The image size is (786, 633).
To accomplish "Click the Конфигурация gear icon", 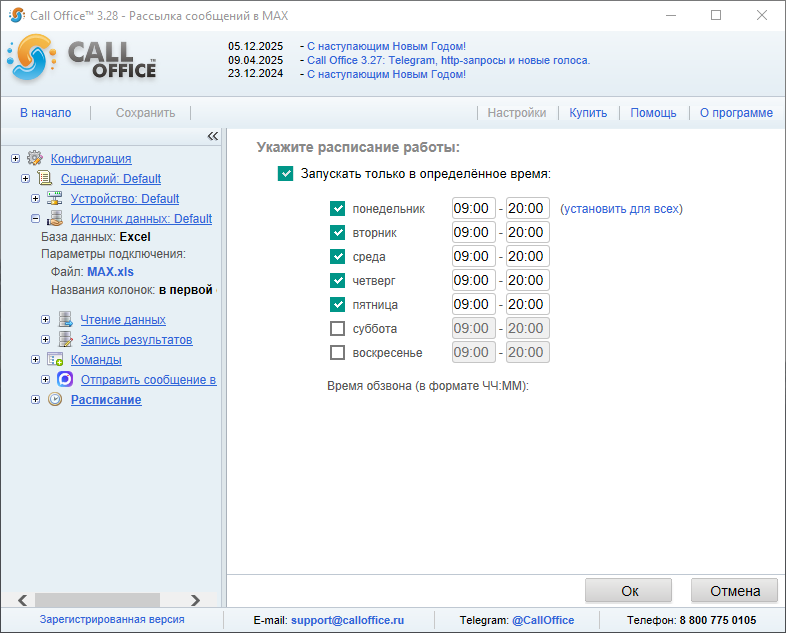I will 35,158.
